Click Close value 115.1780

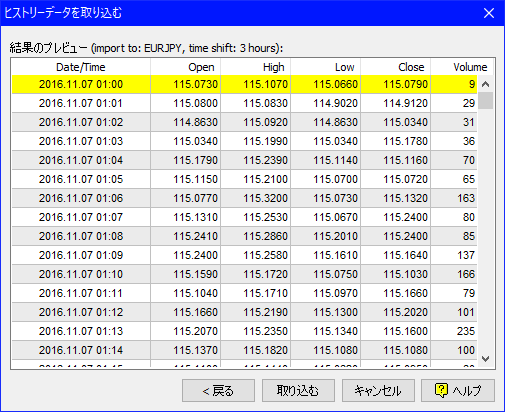point(405,141)
